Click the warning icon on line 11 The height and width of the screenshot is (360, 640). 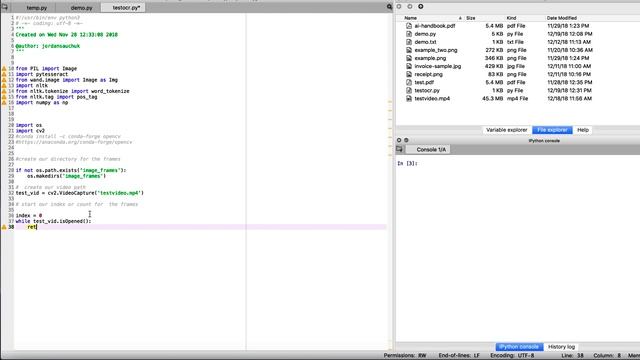click(4, 74)
